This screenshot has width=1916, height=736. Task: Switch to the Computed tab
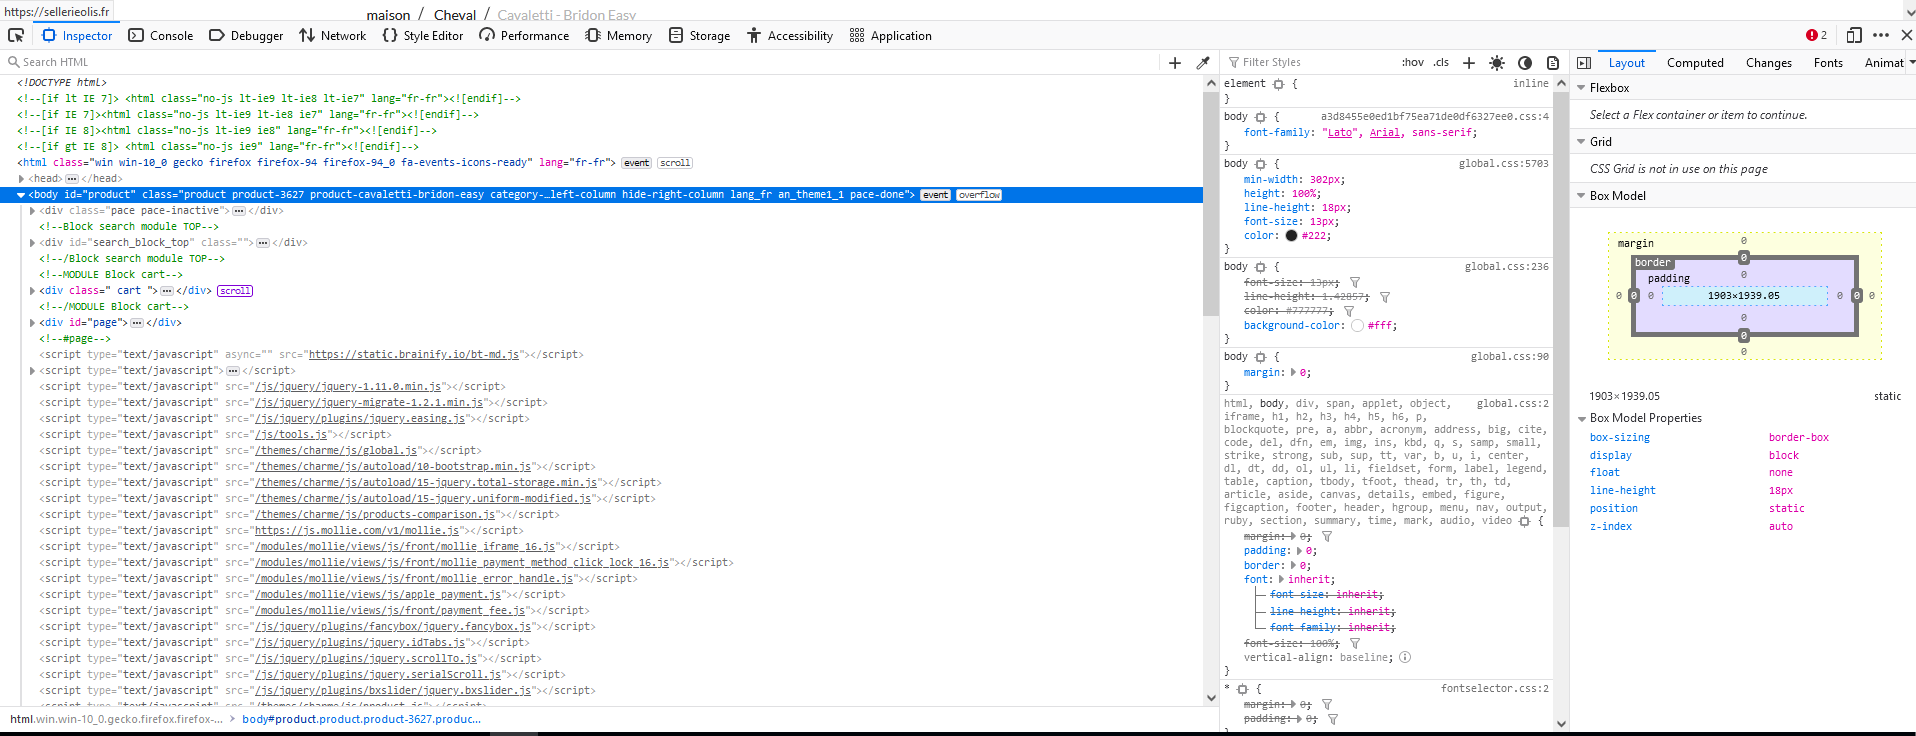click(1695, 62)
